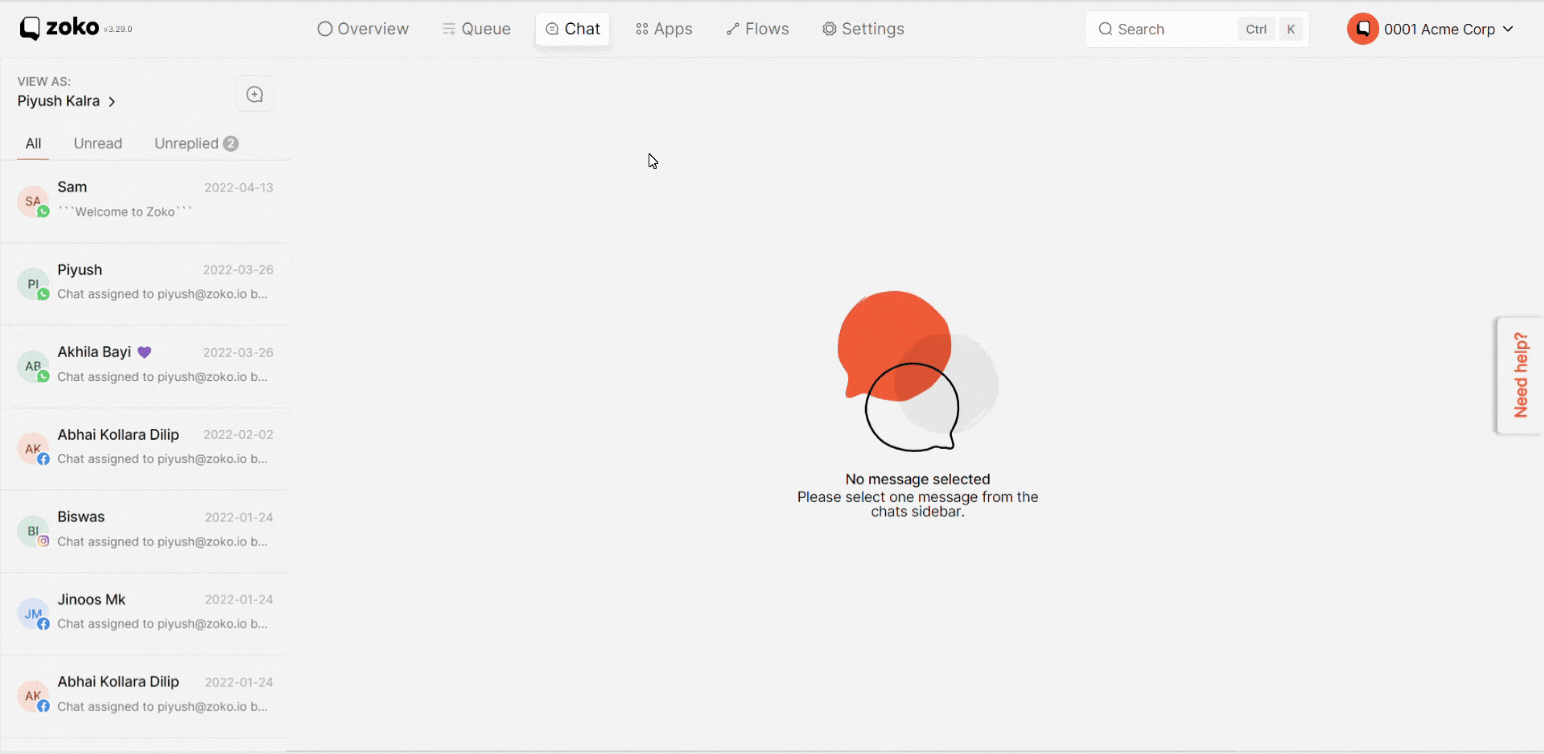Click the Settings gear icon

829,29
